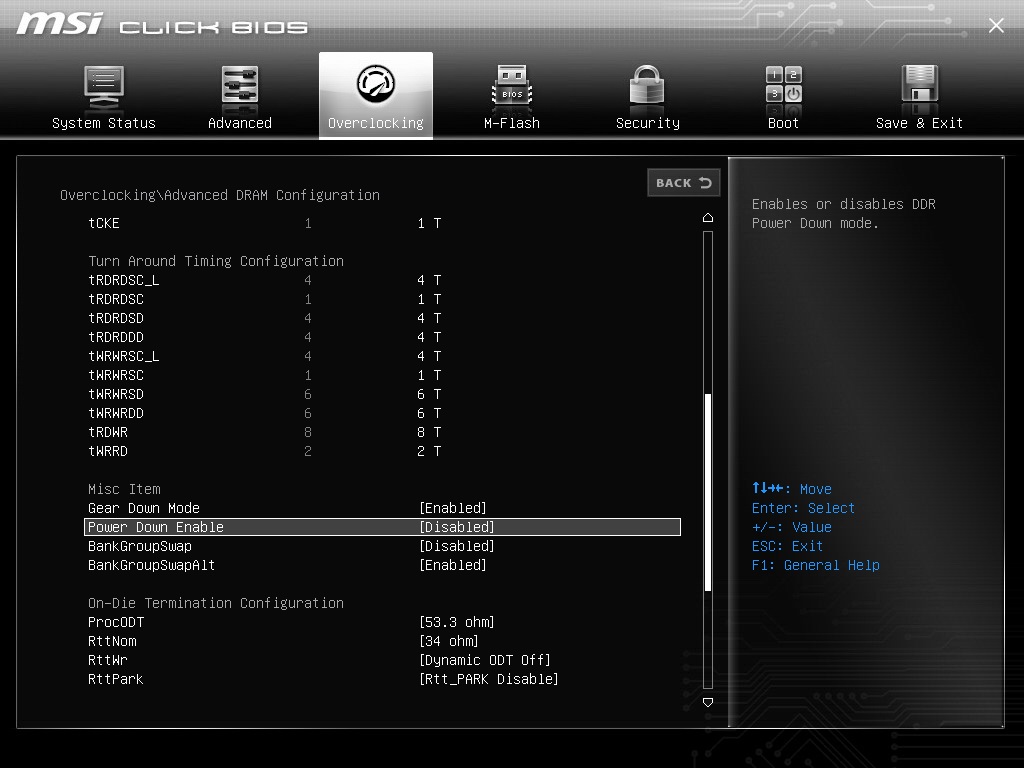Select the tRDRDSD 4 T value
This screenshot has width=1024, height=768.
tap(429, 318)
